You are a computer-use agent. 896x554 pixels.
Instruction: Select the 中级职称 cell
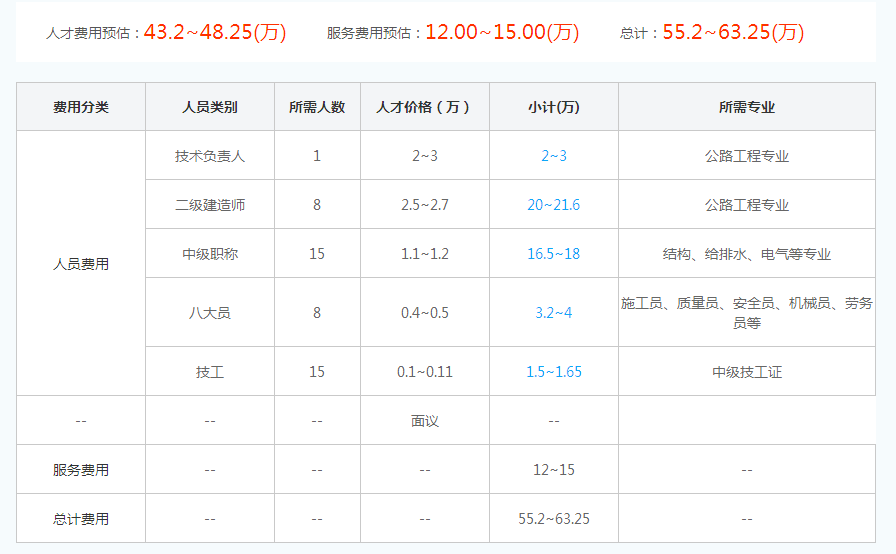pos(210,254)
